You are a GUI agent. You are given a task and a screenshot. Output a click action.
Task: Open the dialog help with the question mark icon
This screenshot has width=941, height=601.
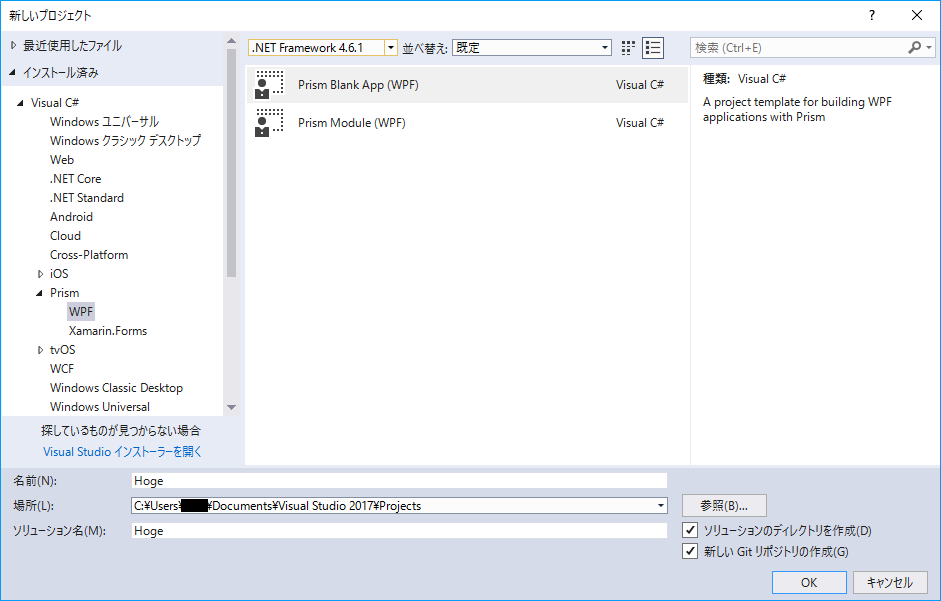point(872,15)
